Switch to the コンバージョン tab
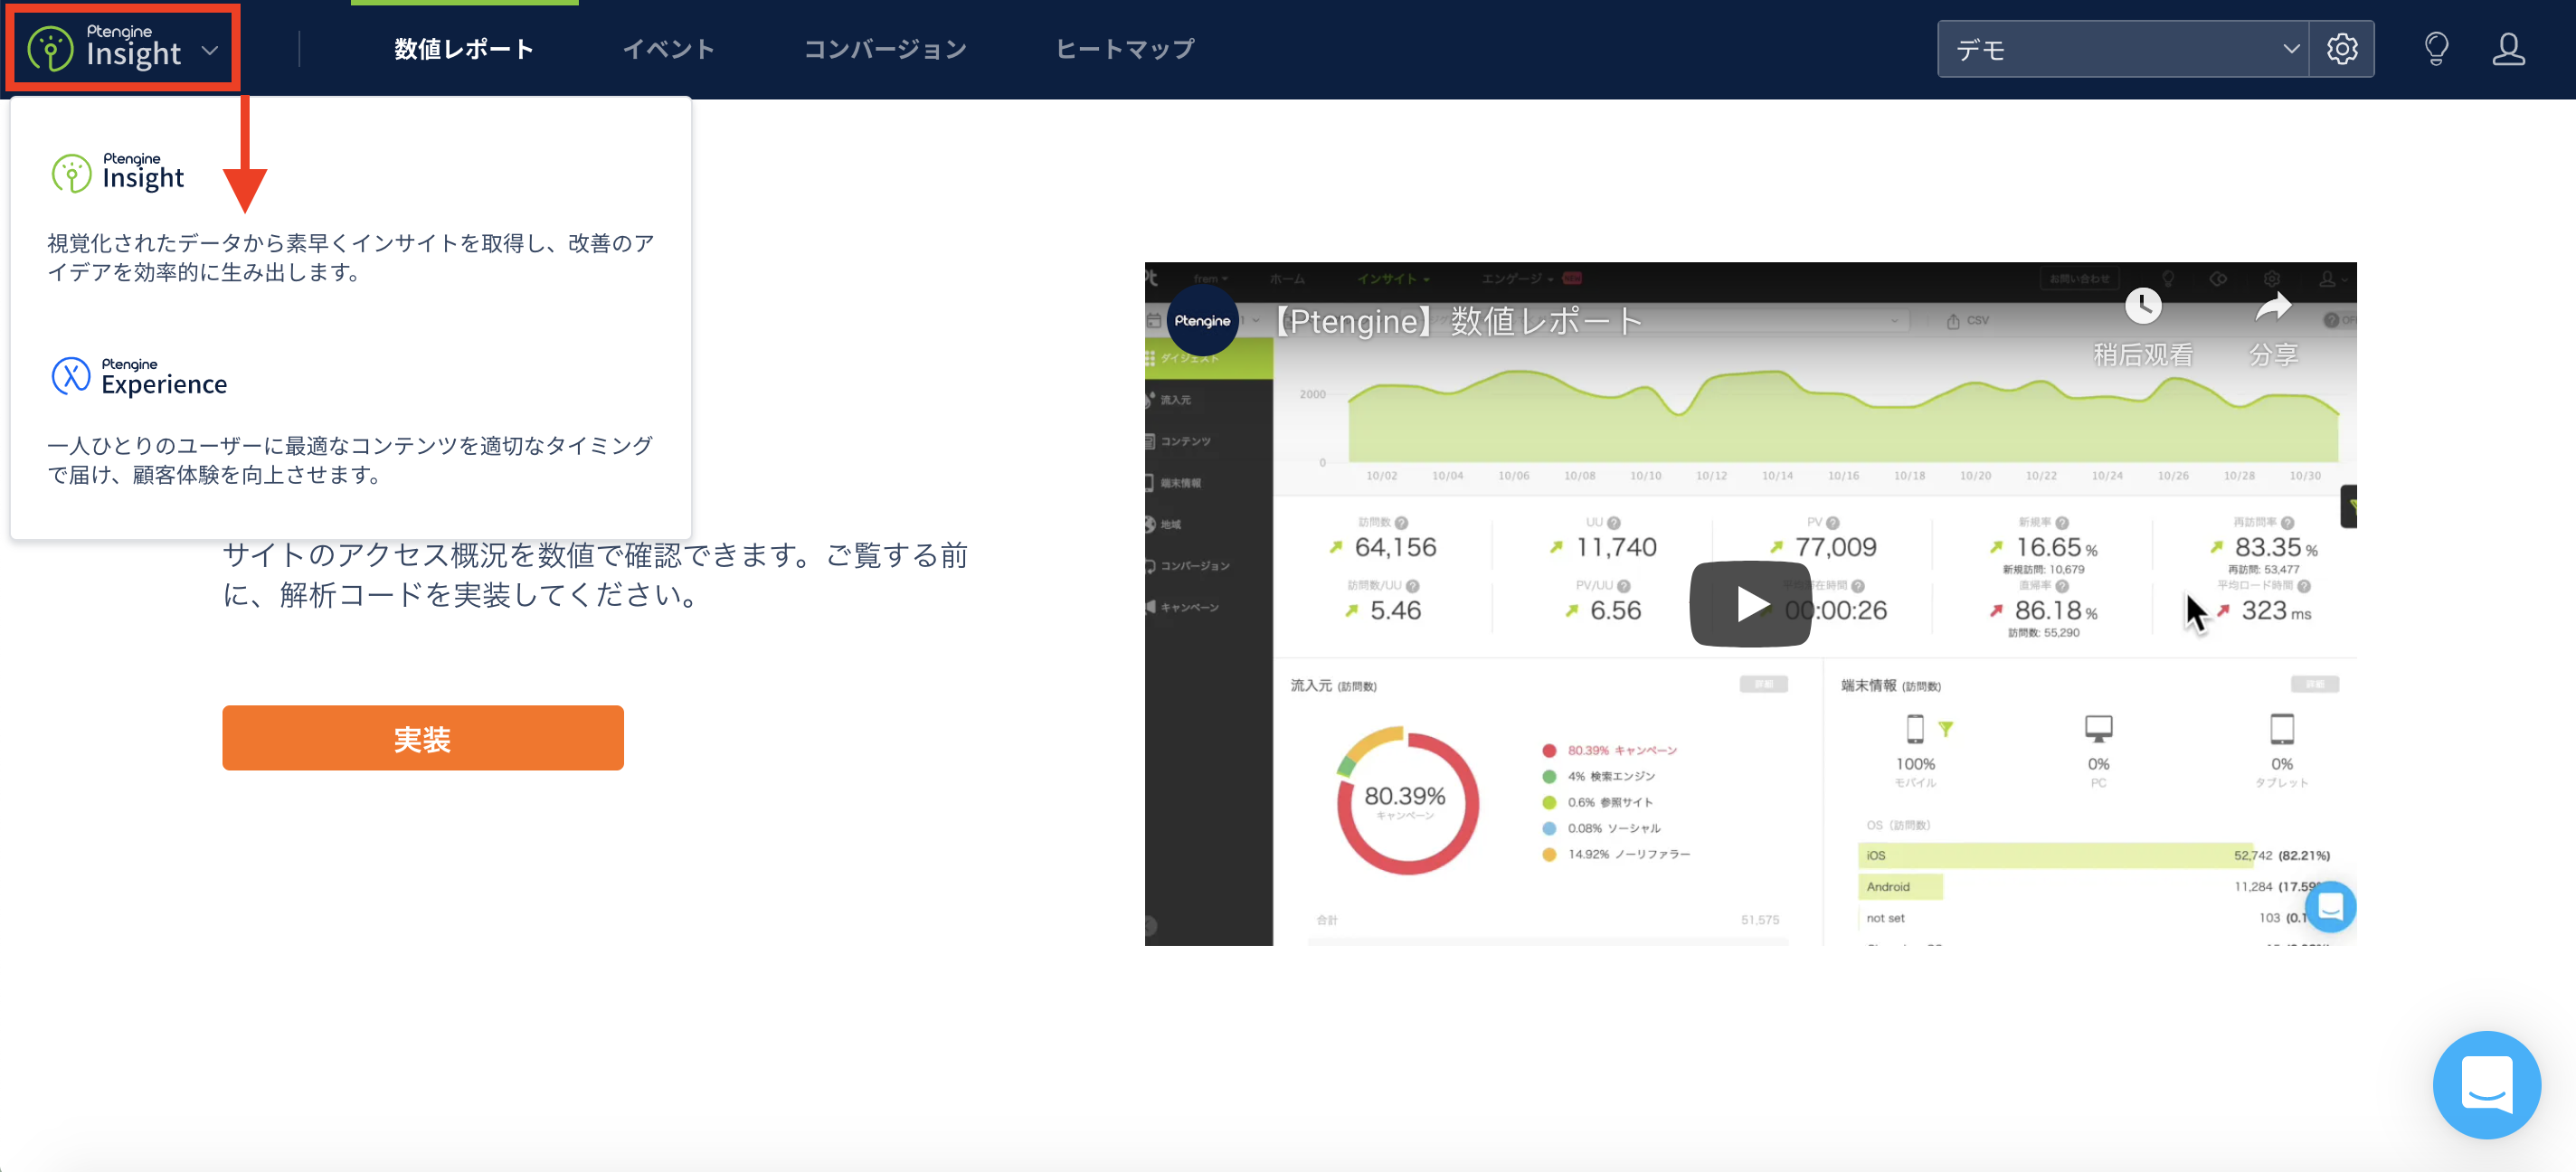2576x1172 pixels. (x=885, y=49)
